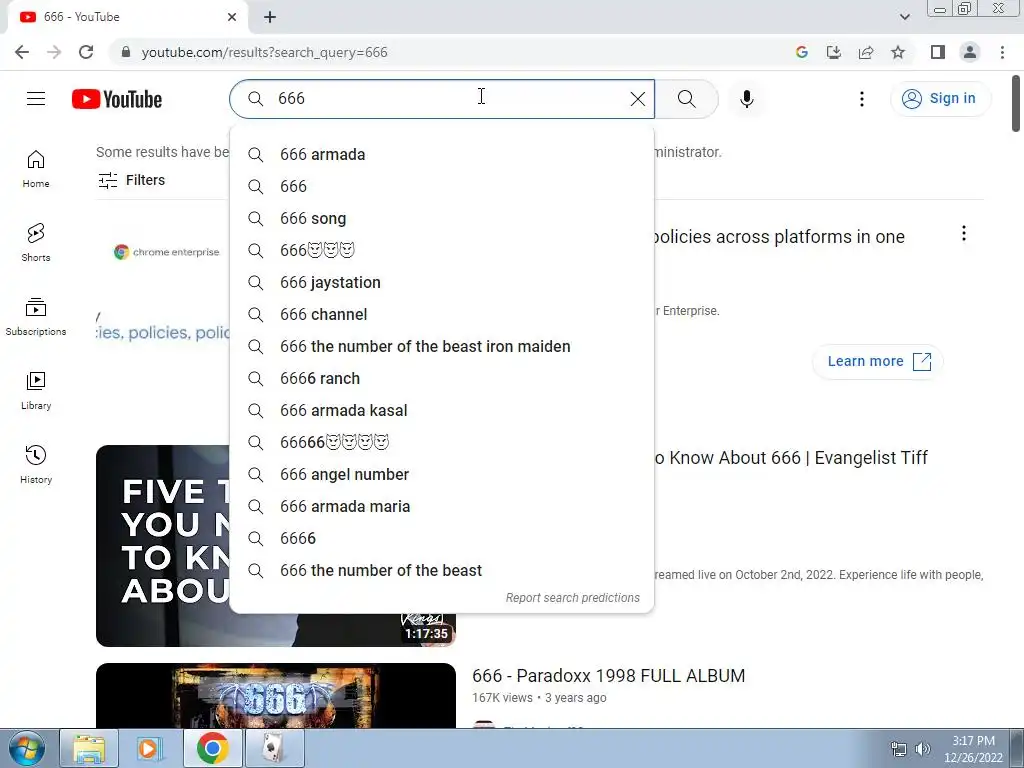Screen dimensions: 1024x768
Task: Click the Evangelist Tiff video title
Action: 790,458
